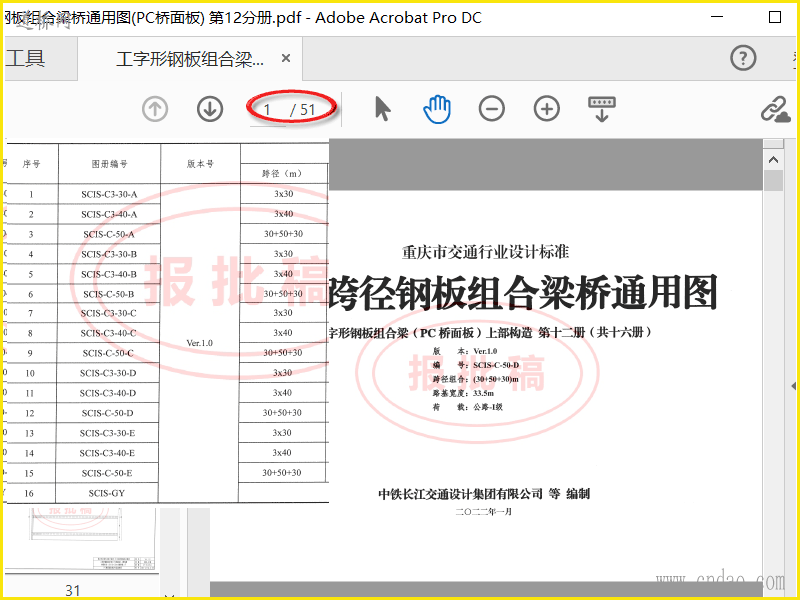Click the SCIS-C3-30-E table cell
800x600 pixels.
coord(107,433)
